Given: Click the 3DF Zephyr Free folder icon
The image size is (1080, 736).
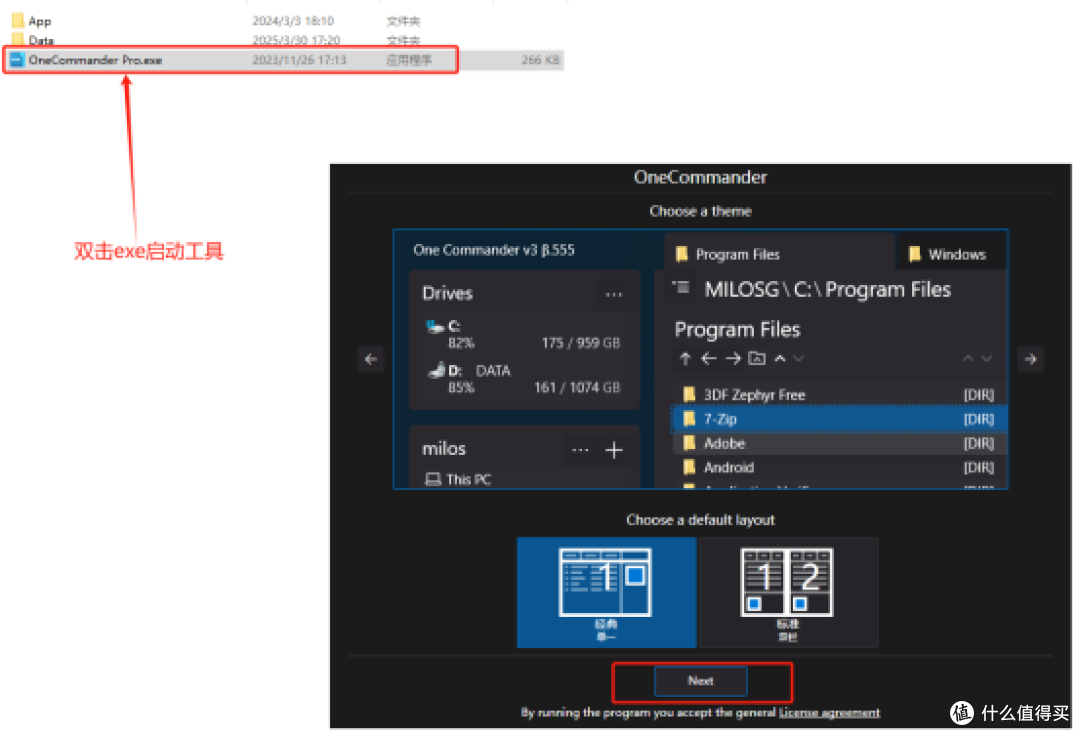Looking at the screenshot, I should click(689, 395).
